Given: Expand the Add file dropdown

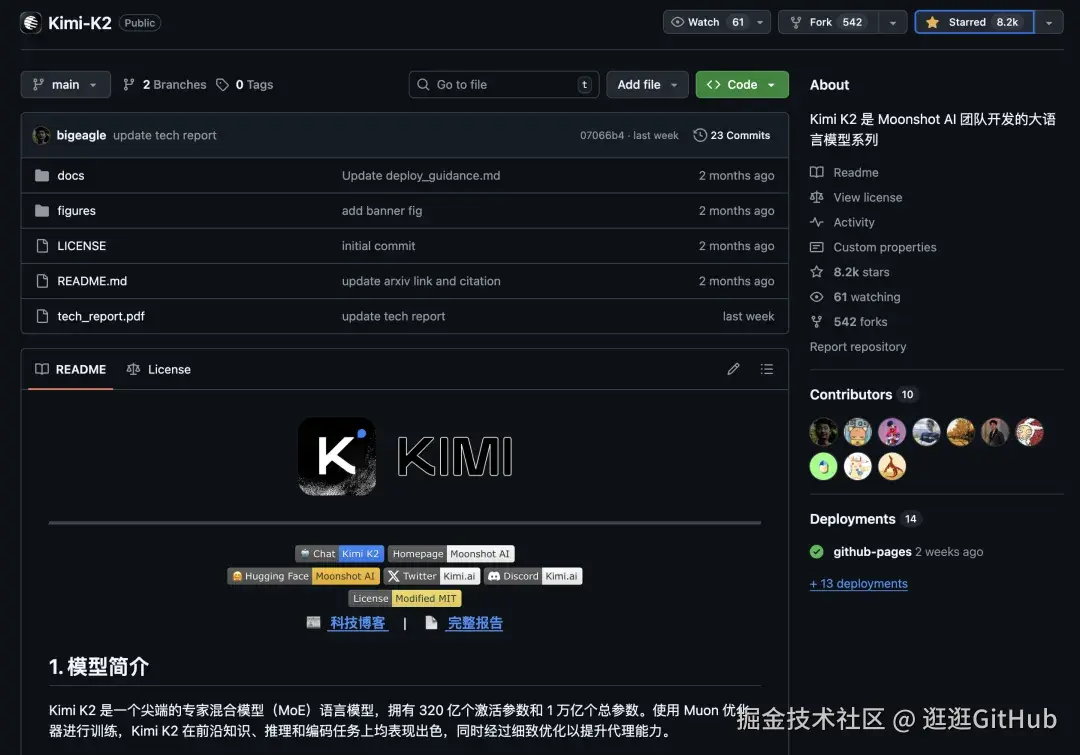Looking at the screenshot, I should 646,84.
